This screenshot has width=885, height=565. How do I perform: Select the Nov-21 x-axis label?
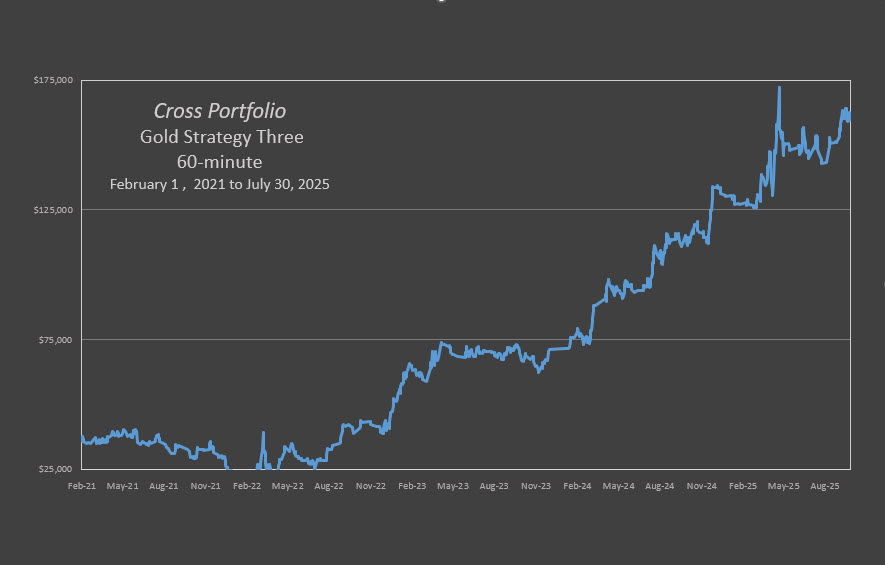205,486
